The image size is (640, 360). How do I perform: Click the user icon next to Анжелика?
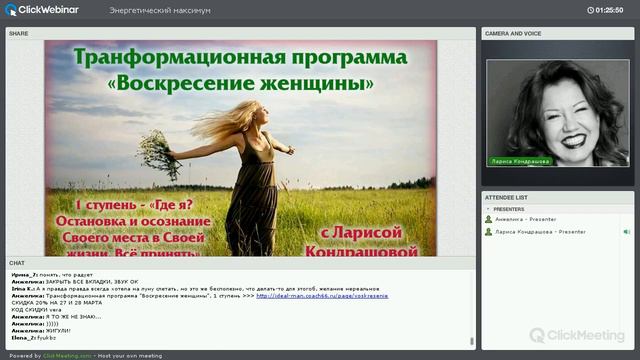488,219
